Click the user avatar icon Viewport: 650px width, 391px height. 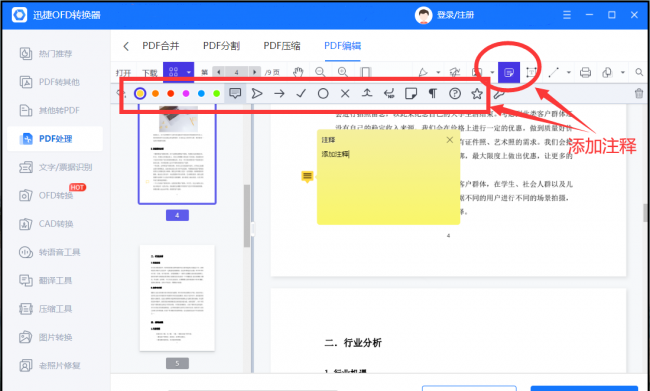click(423, 15)
